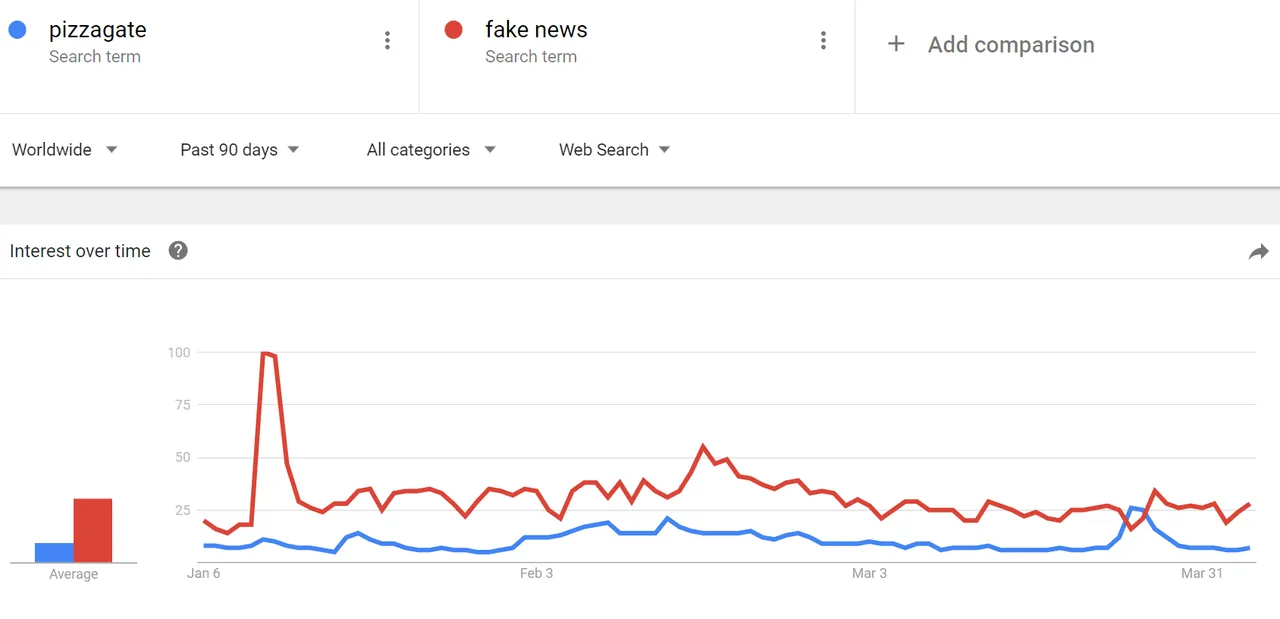Click the blue pizzagate color dot

(x=17, y=30)
